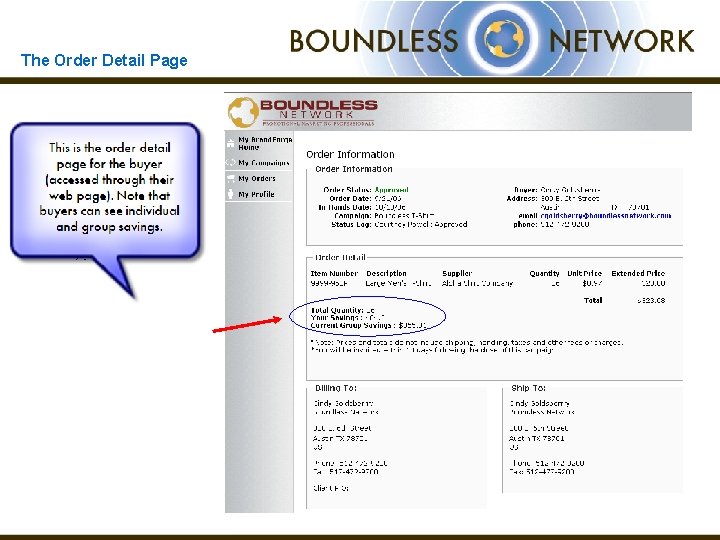Click the Current Group Savings line

tap(368, 326)
